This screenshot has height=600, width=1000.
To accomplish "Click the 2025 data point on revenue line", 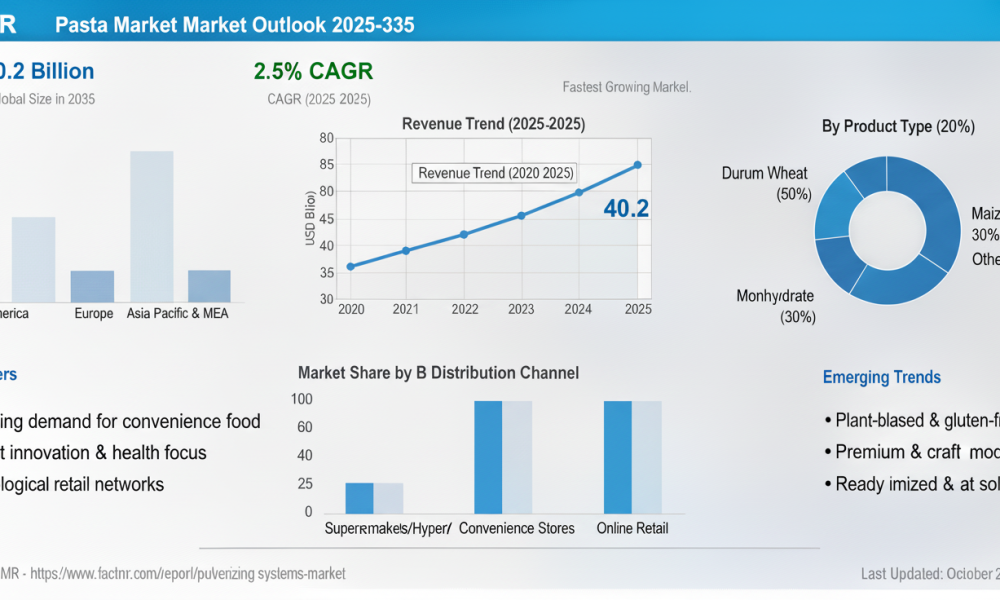I will [x=638, y=165].
